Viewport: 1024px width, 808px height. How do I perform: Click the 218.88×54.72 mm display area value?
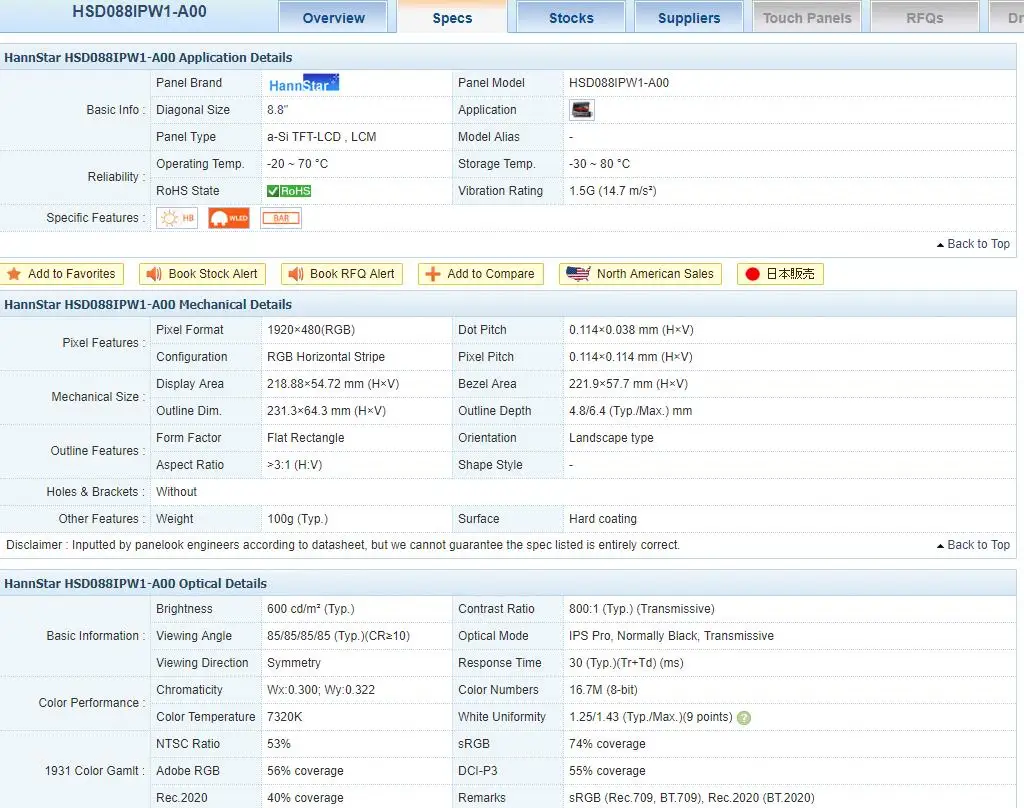[332, 384]
